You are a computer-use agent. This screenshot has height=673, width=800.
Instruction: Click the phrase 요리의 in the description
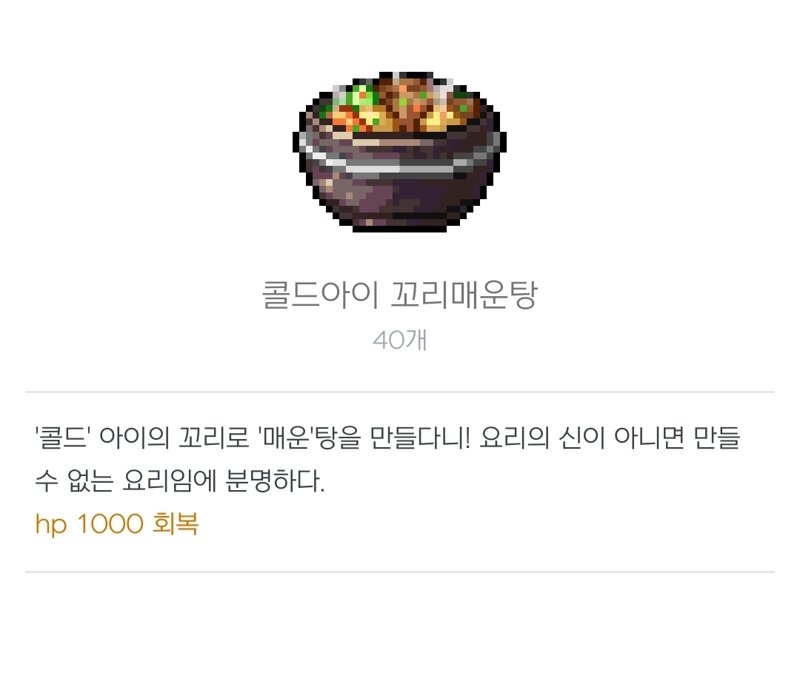(514, 438)
